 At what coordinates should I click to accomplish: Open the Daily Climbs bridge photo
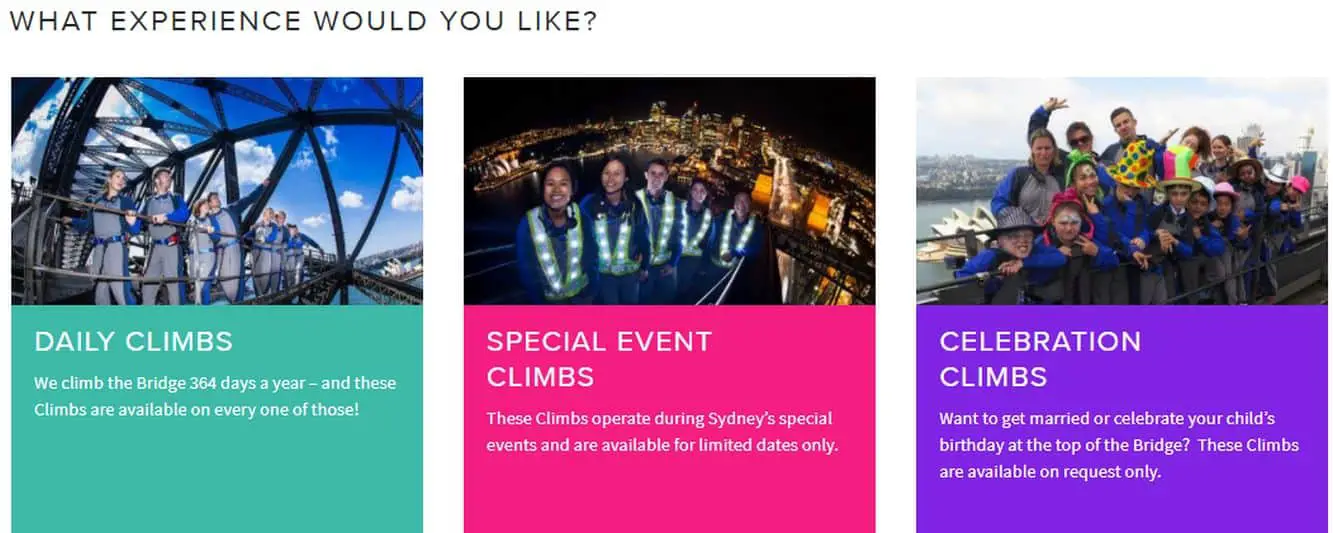pyautogui.click(x=217, y=191)
